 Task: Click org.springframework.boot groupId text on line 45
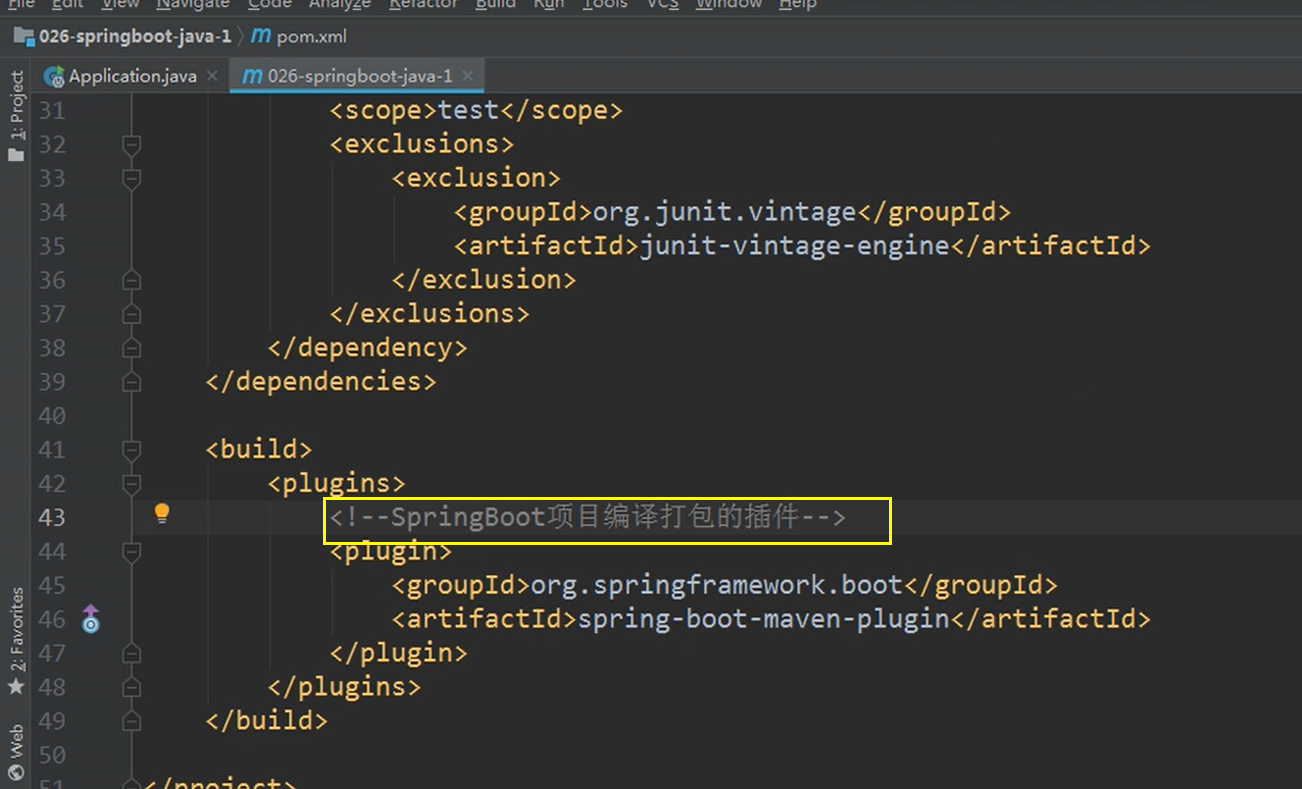click(x=717, y=585)
